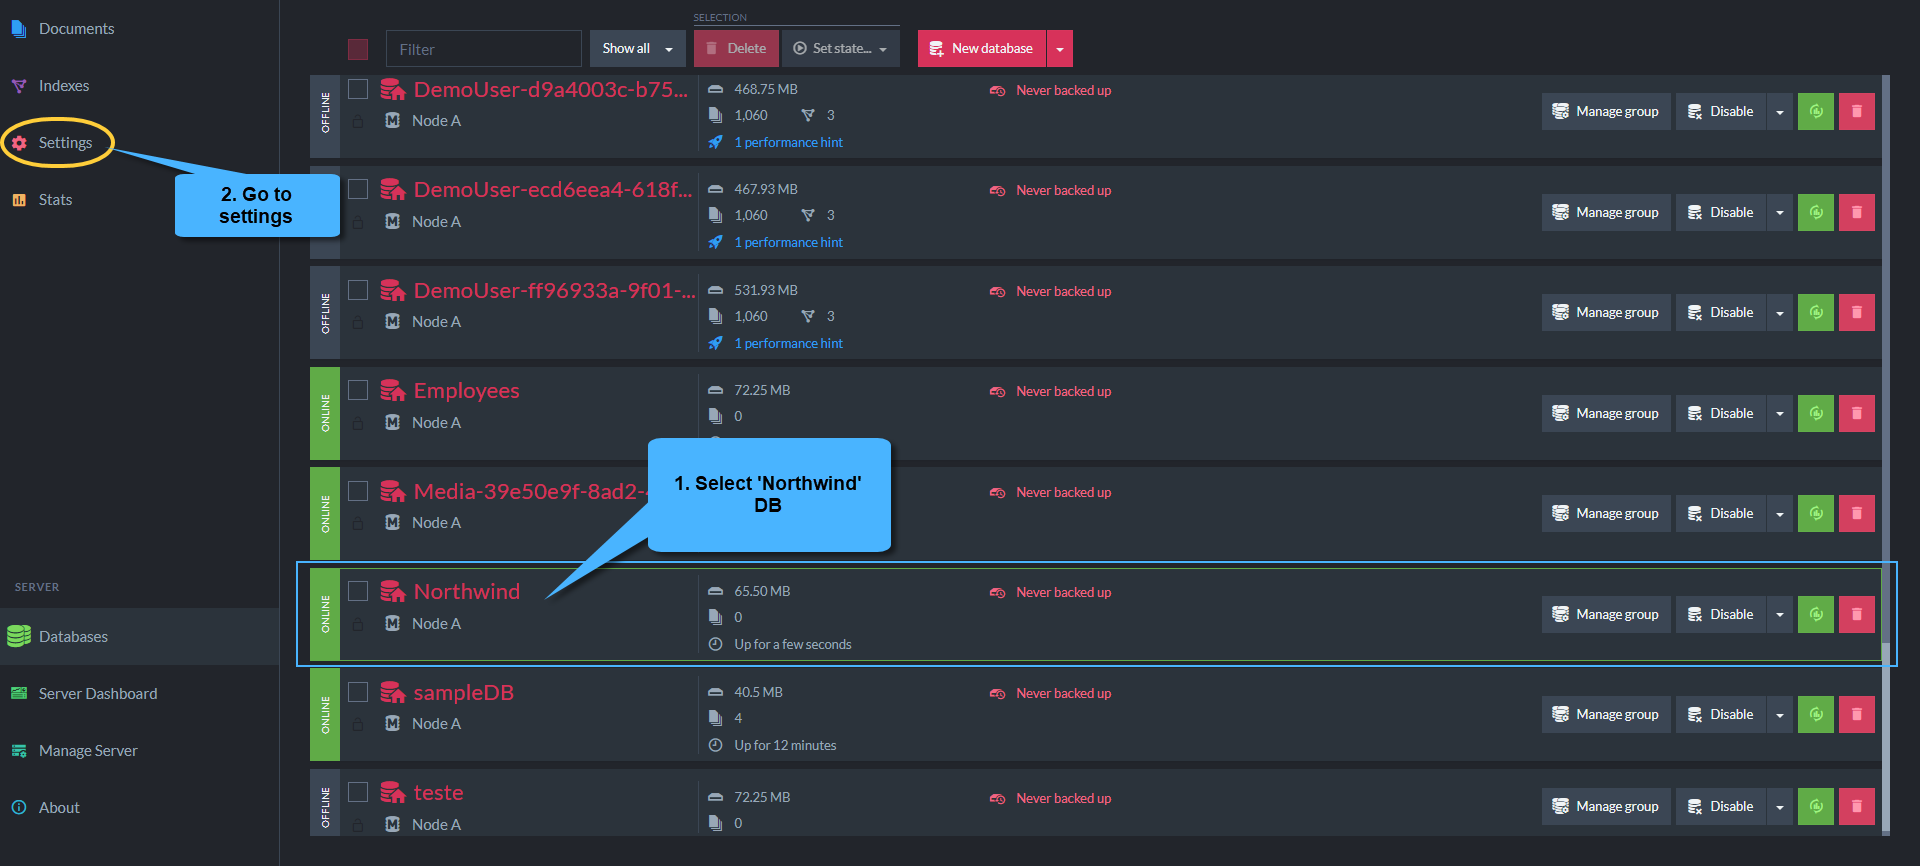Viewport: 1920px width, 866px height.
Task: Click Disable button for Northwind
Action: [x=1721, y=614]
